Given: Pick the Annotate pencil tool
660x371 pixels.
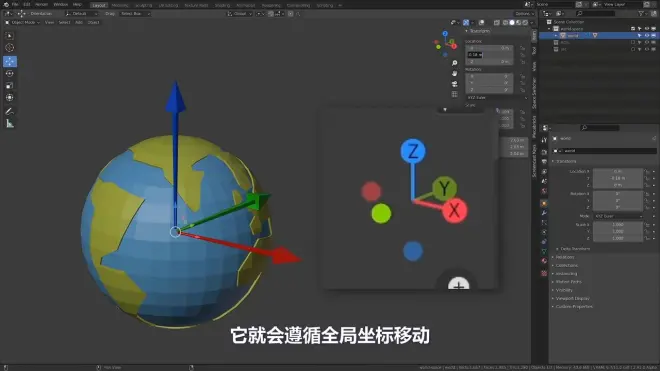Looking at the screenshot, I should pyautogui.click(x=10, y=111).
